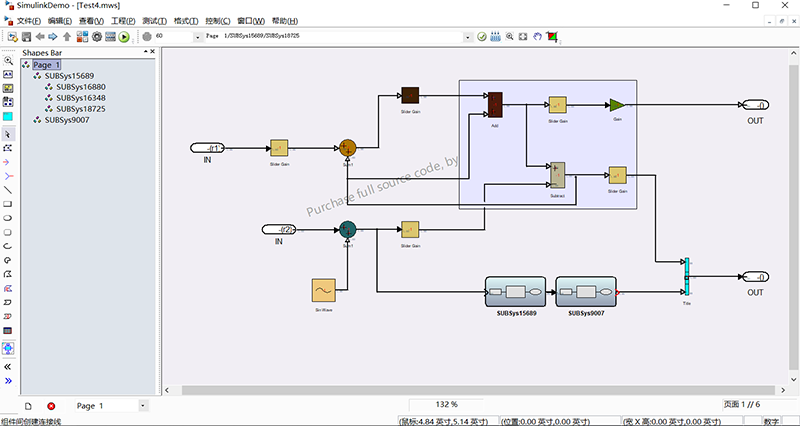This screenshot has height=426, width=800.
Task: Open the 文件(F) menu
Action: (x=27, y=20)
